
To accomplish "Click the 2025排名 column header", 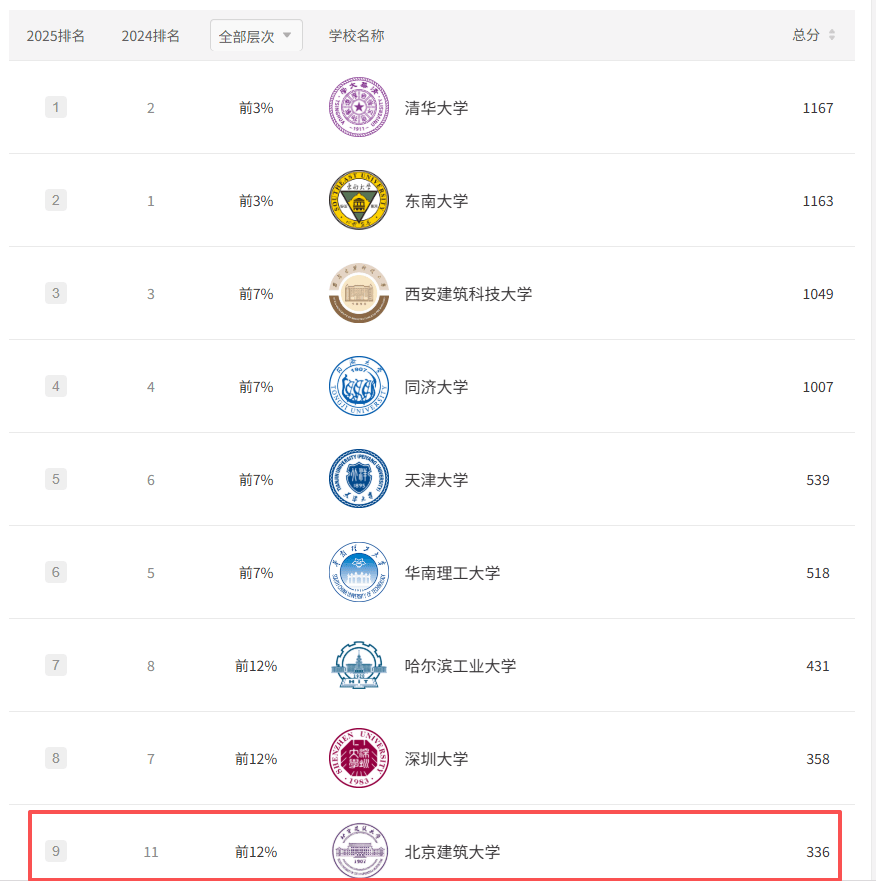I will click(x=56, y=35).
